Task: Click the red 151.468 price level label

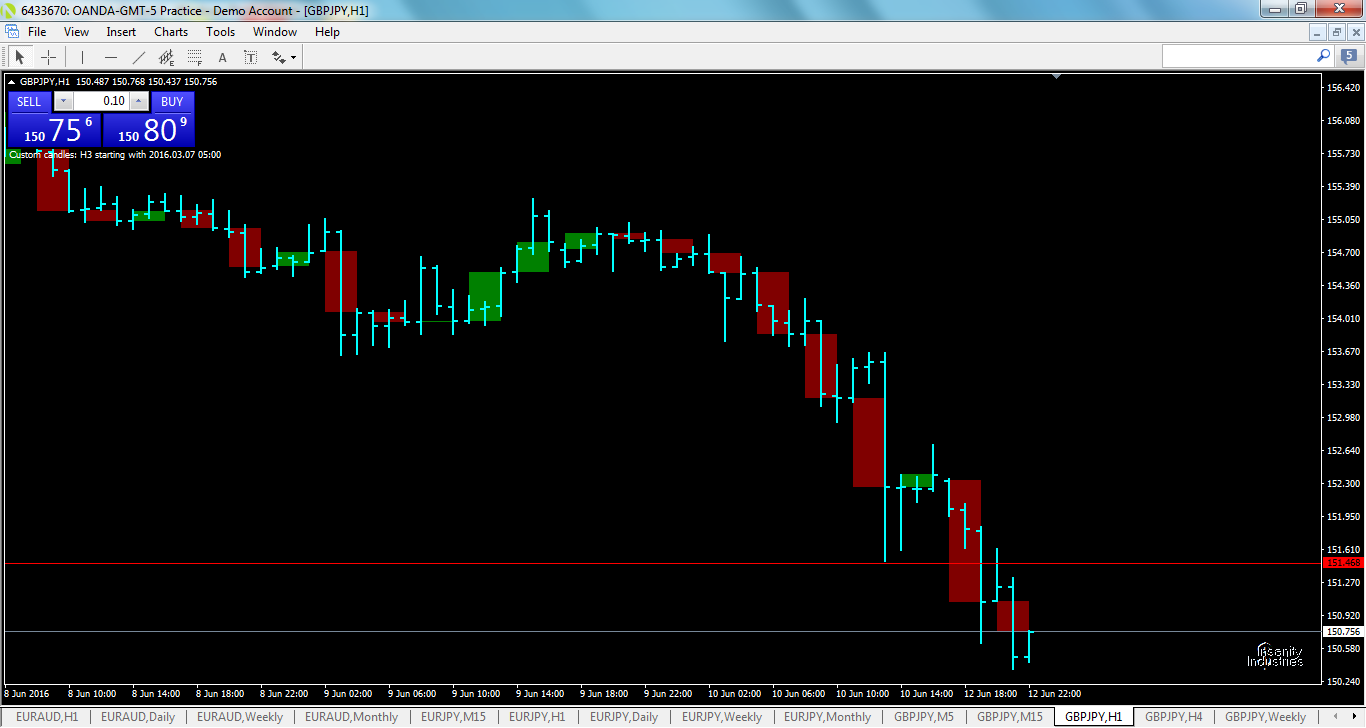Action: (1342, 563)
